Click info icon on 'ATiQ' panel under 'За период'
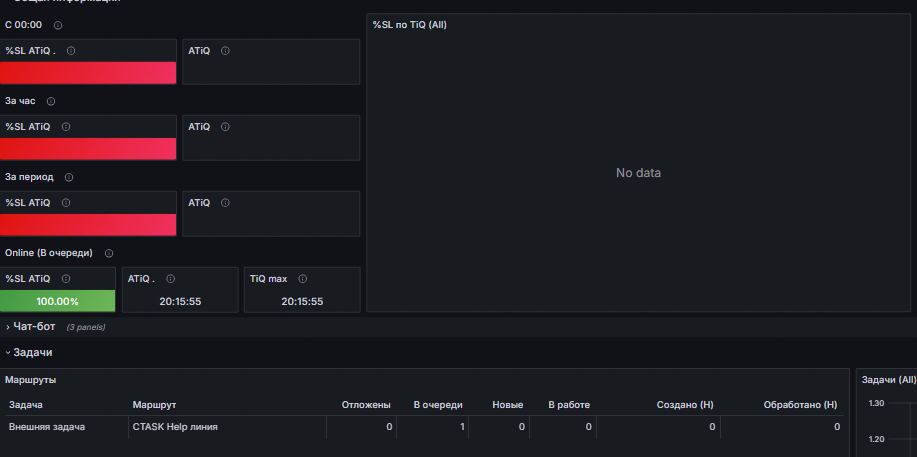 pyautogui.click(x=225, y=203)
